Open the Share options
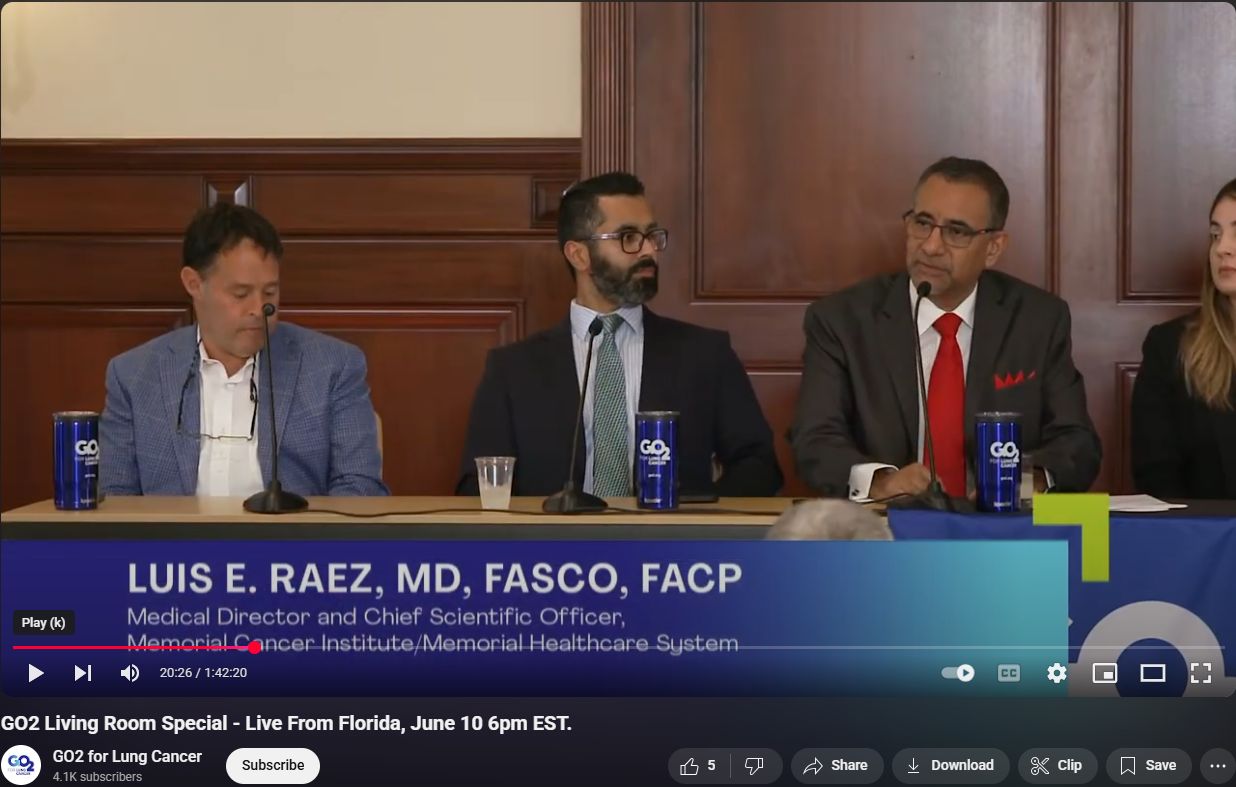1236x787 pixels. click(837, 766)
